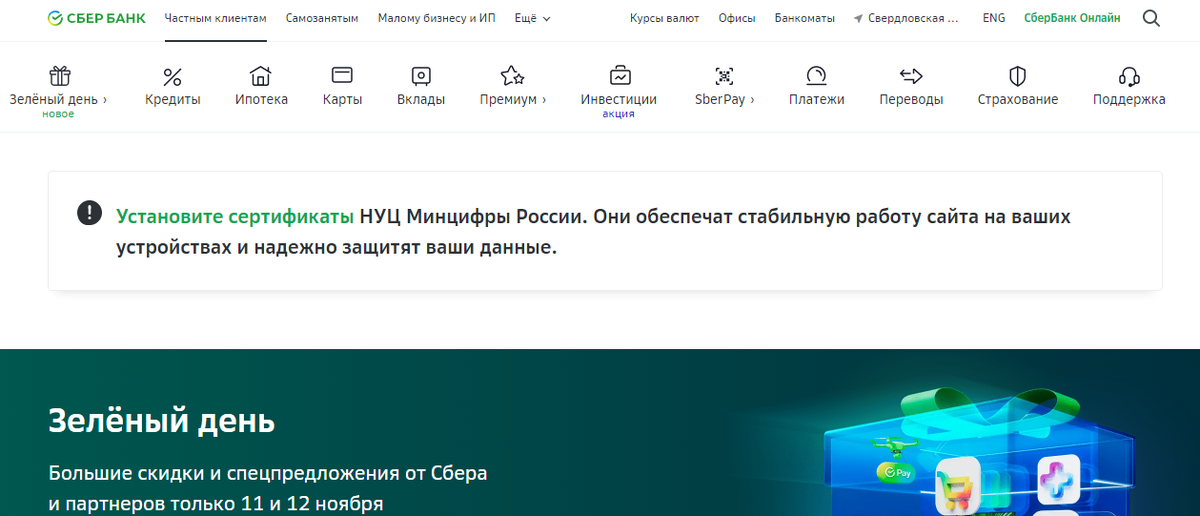Open the Банкоматы link
This screenshot has height=516, width=1200.
[804, 18]
